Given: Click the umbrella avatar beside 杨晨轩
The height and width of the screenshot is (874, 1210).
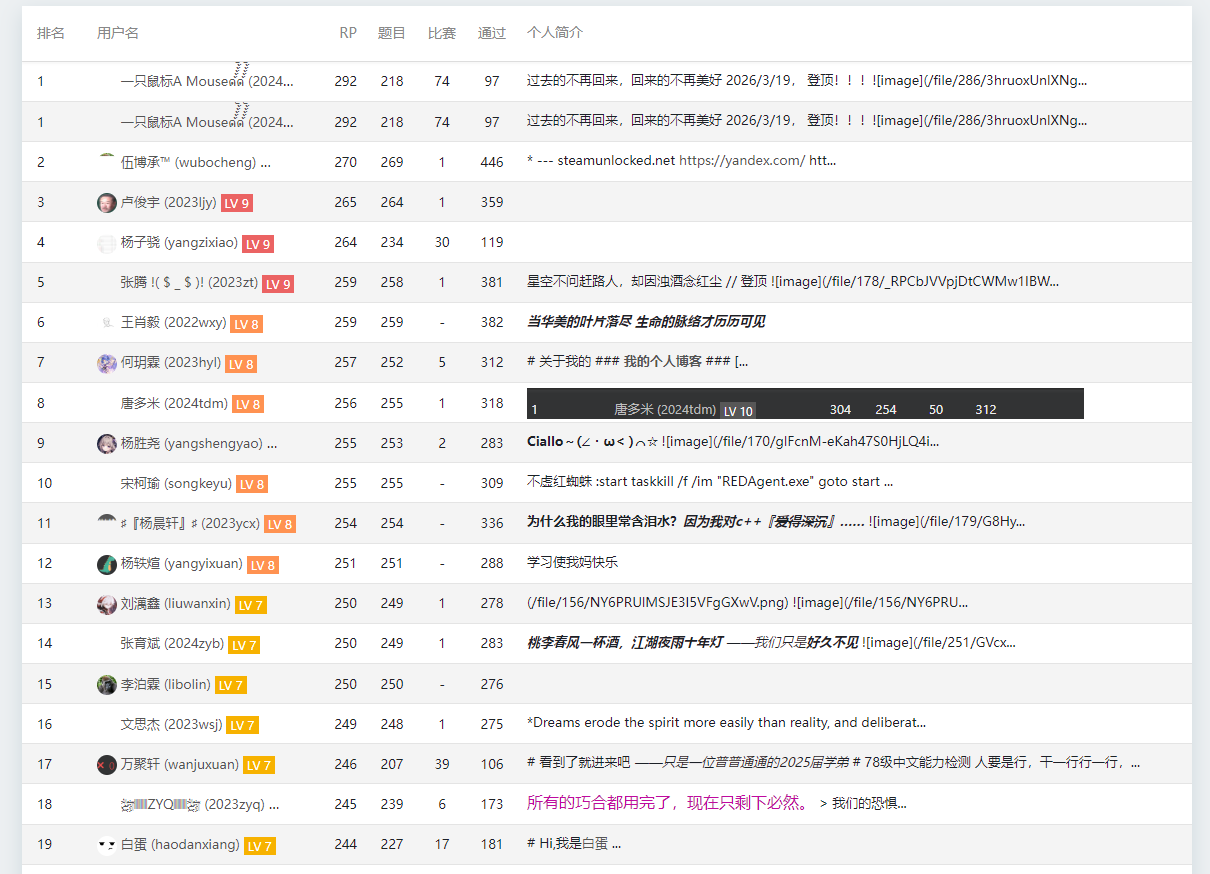Looking at the screenshot, I should point(106,521).
